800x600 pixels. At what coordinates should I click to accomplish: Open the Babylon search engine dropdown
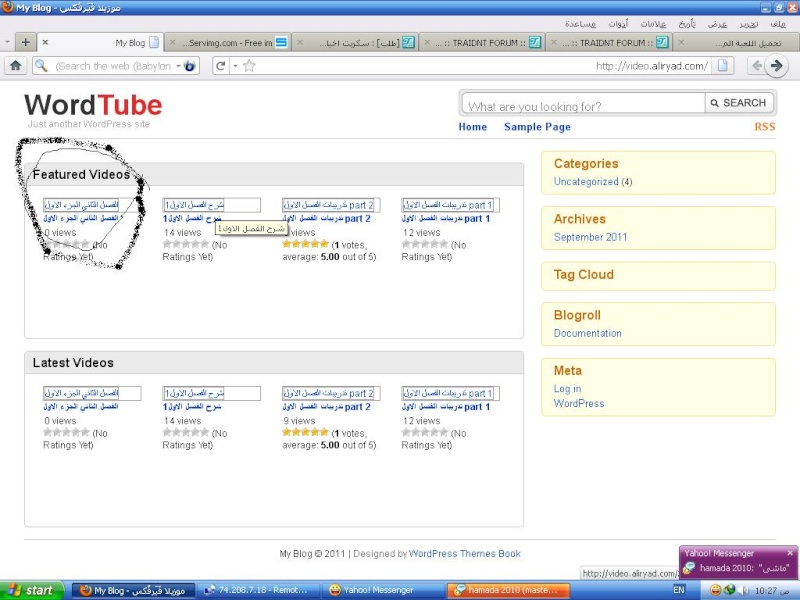(179, 66)
